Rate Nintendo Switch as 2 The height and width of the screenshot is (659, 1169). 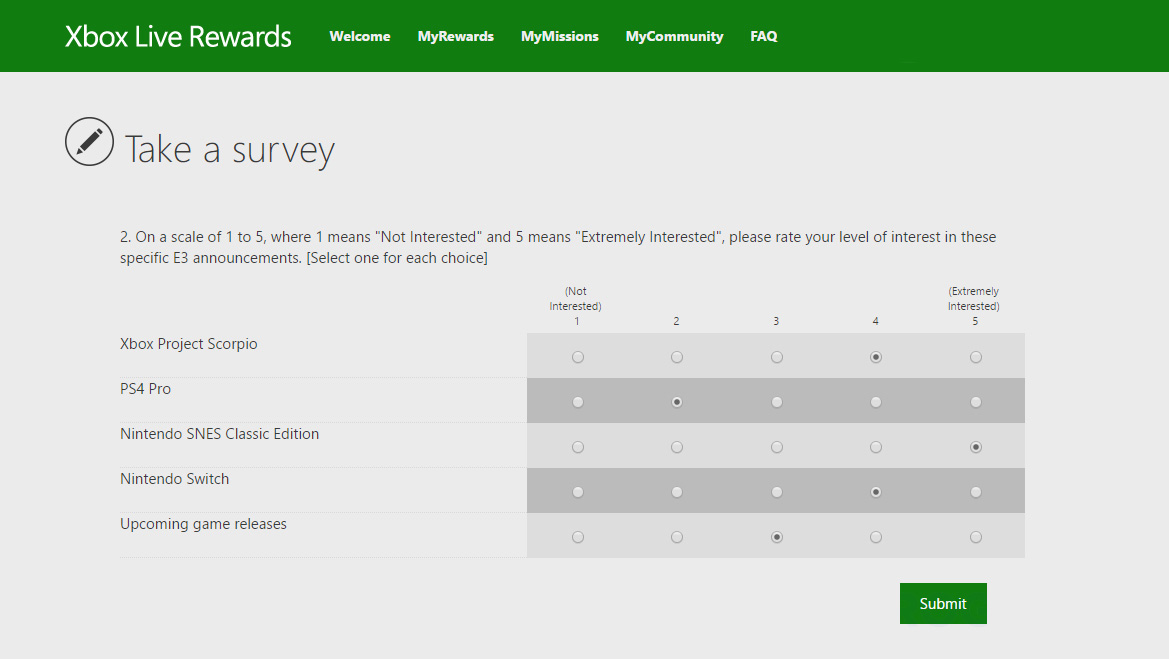(x=677, y=492)
